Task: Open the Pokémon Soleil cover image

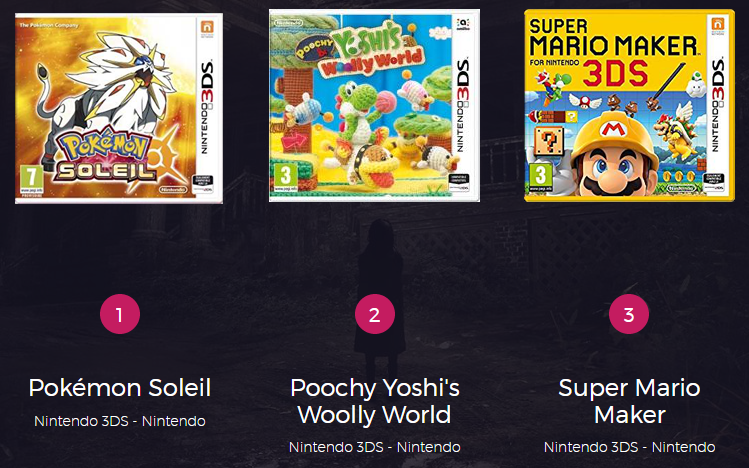Action: 119,108
